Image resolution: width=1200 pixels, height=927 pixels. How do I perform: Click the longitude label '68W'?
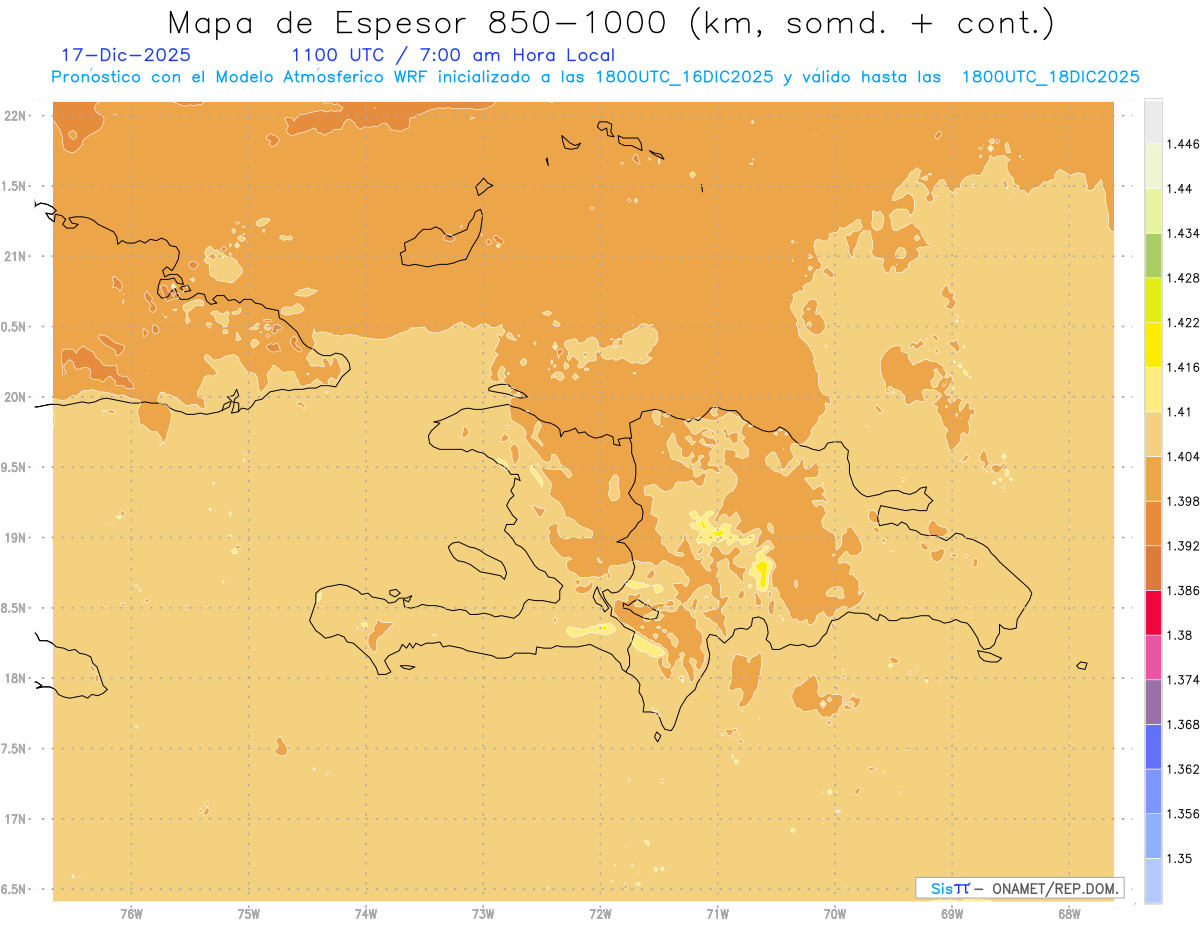[1069, 913]
